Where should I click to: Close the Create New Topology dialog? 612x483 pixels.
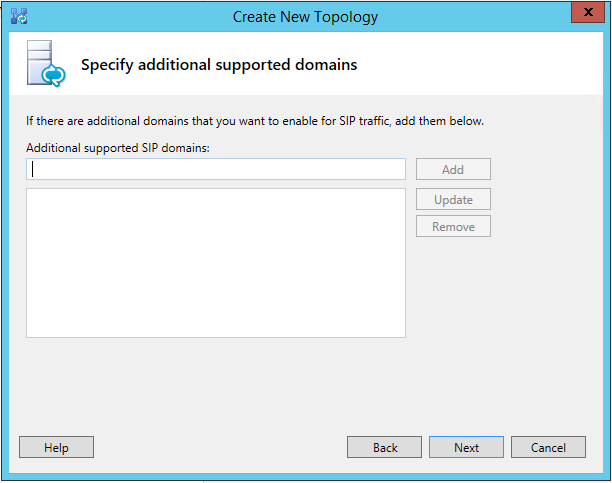tap(588, 12)
